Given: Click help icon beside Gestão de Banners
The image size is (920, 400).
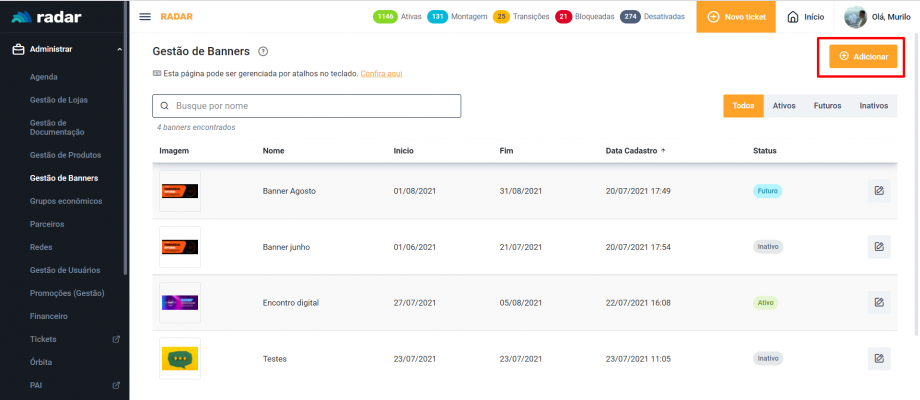Looking at the screenshot, I should (x=263, y=51).
